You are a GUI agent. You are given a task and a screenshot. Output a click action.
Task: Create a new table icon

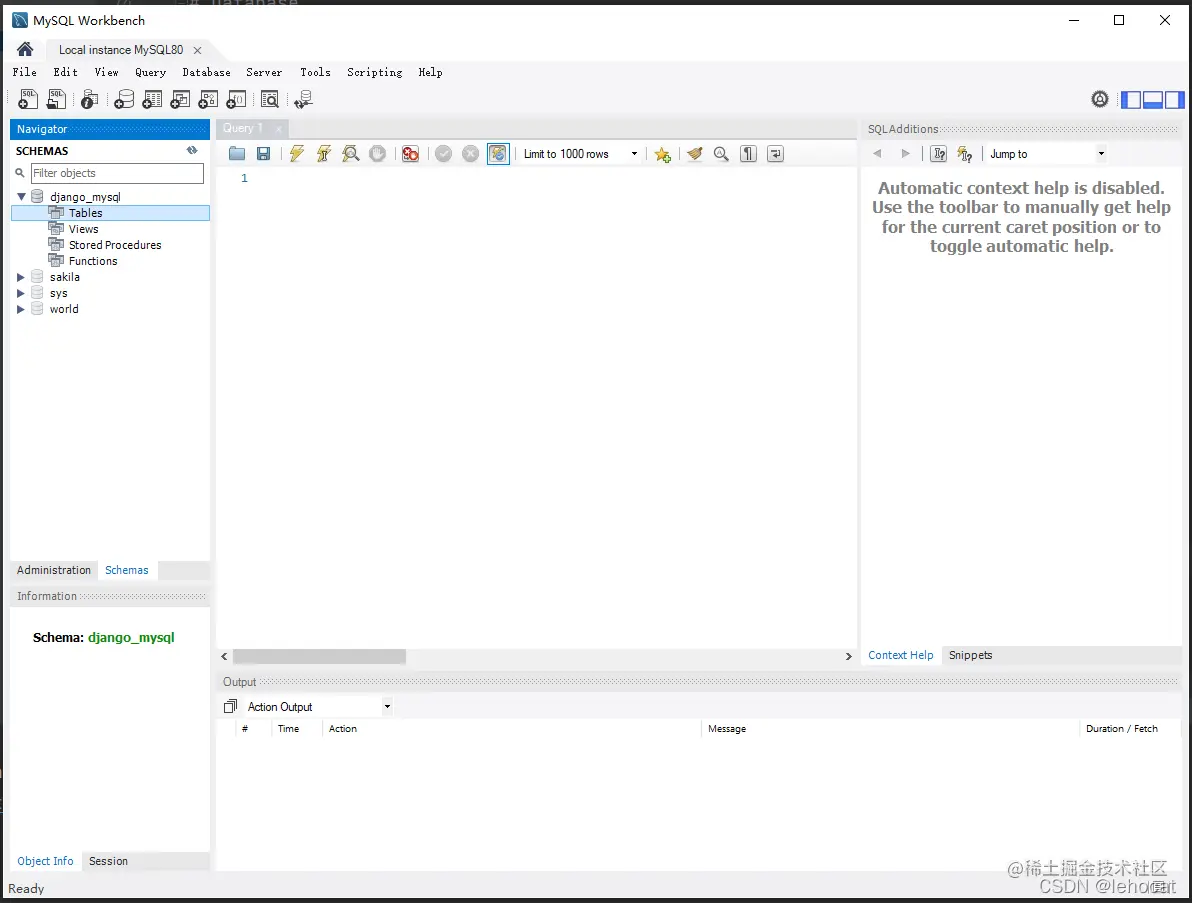pos(152,99)
